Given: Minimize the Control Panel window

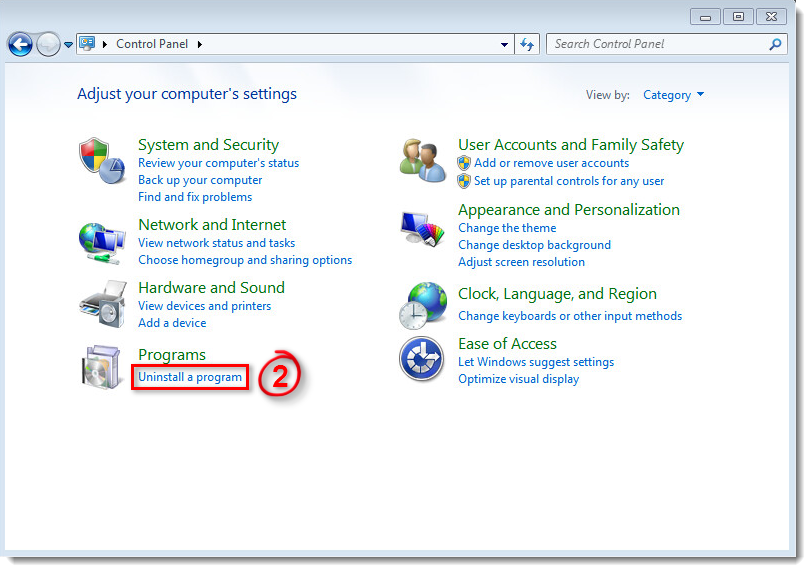Looking at the screenshot, I should tap(705, 17).
